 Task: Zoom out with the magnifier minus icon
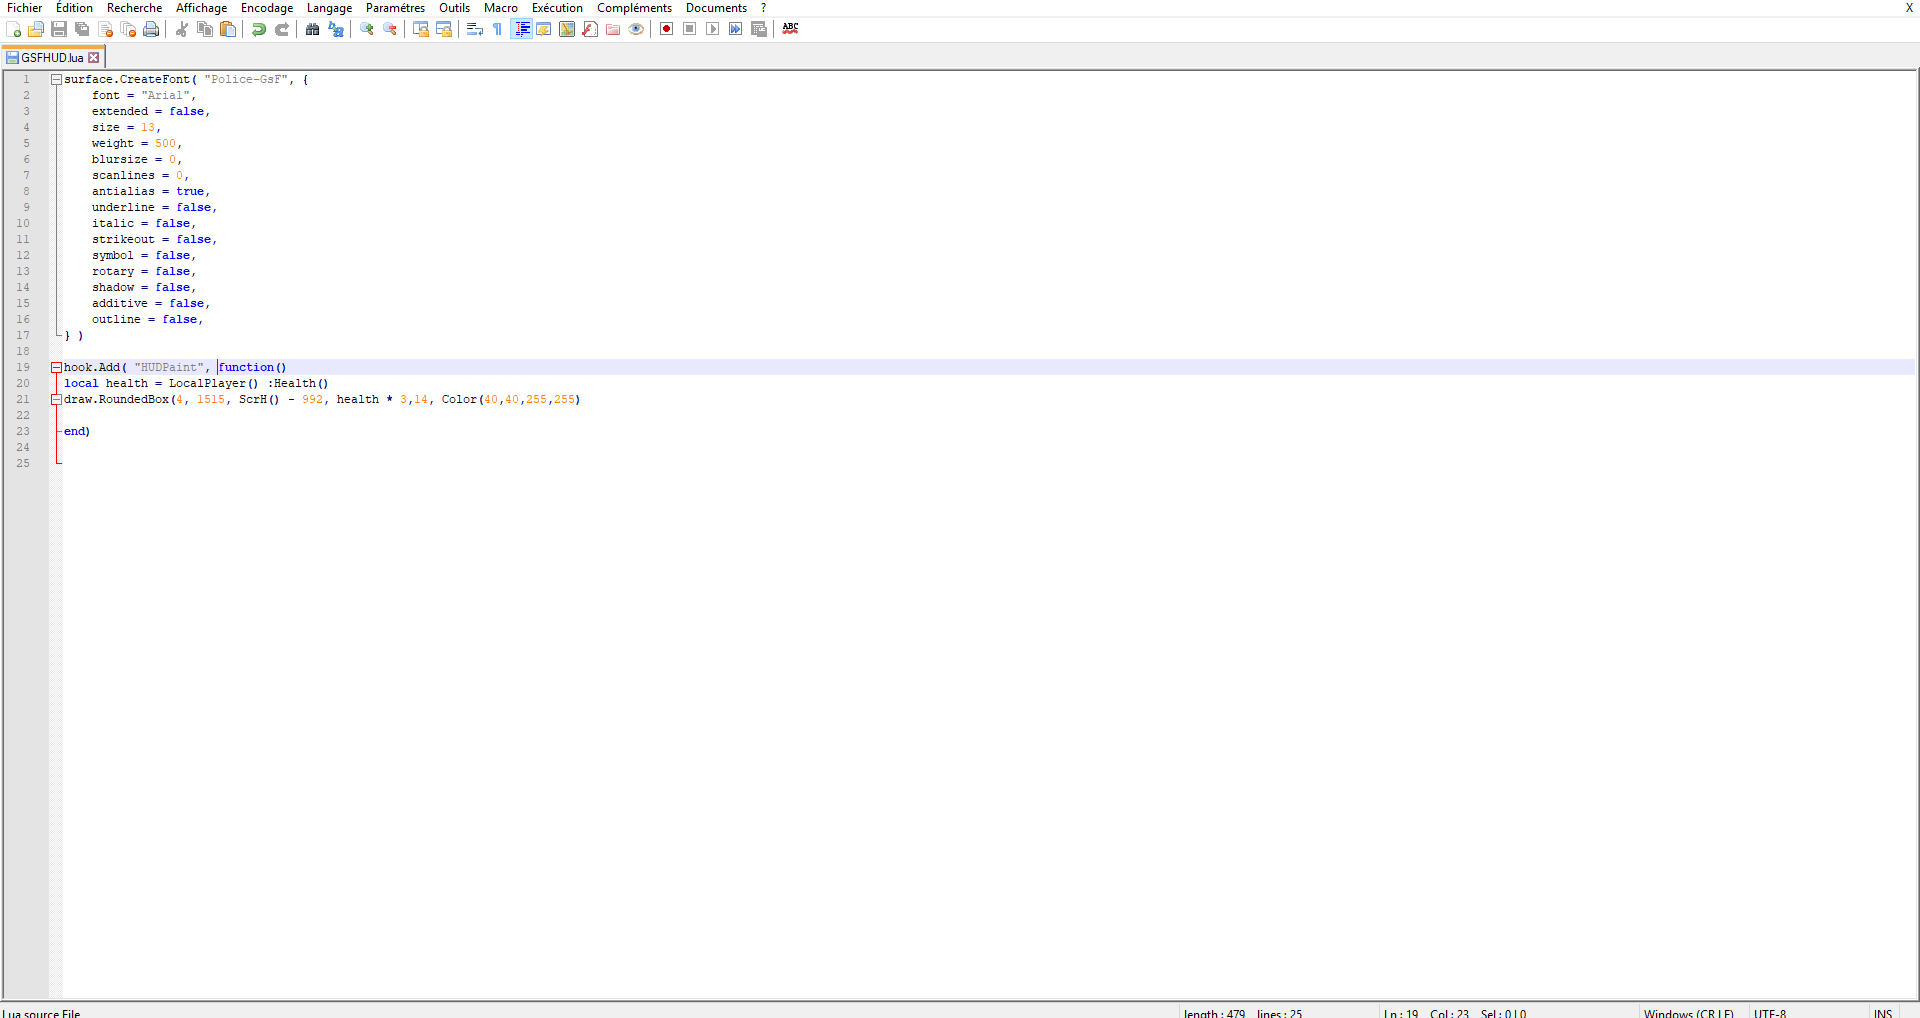[390, 29]
